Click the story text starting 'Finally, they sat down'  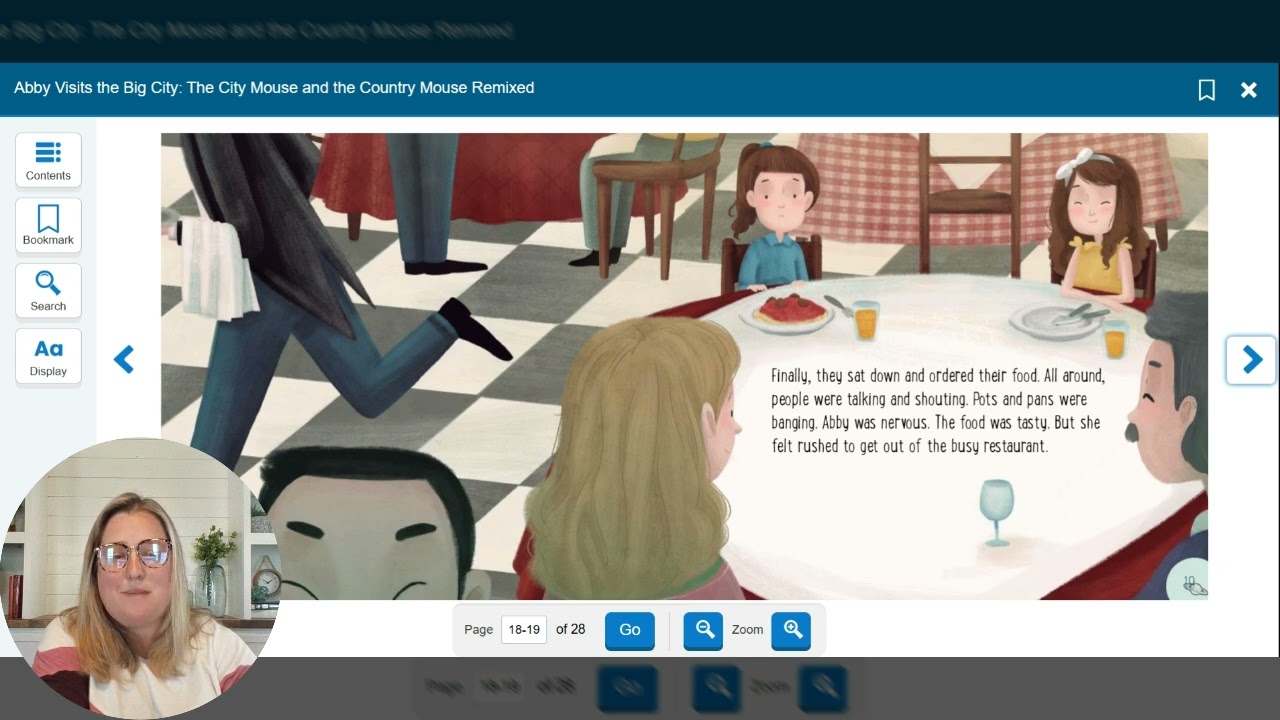tap(938, 411)
